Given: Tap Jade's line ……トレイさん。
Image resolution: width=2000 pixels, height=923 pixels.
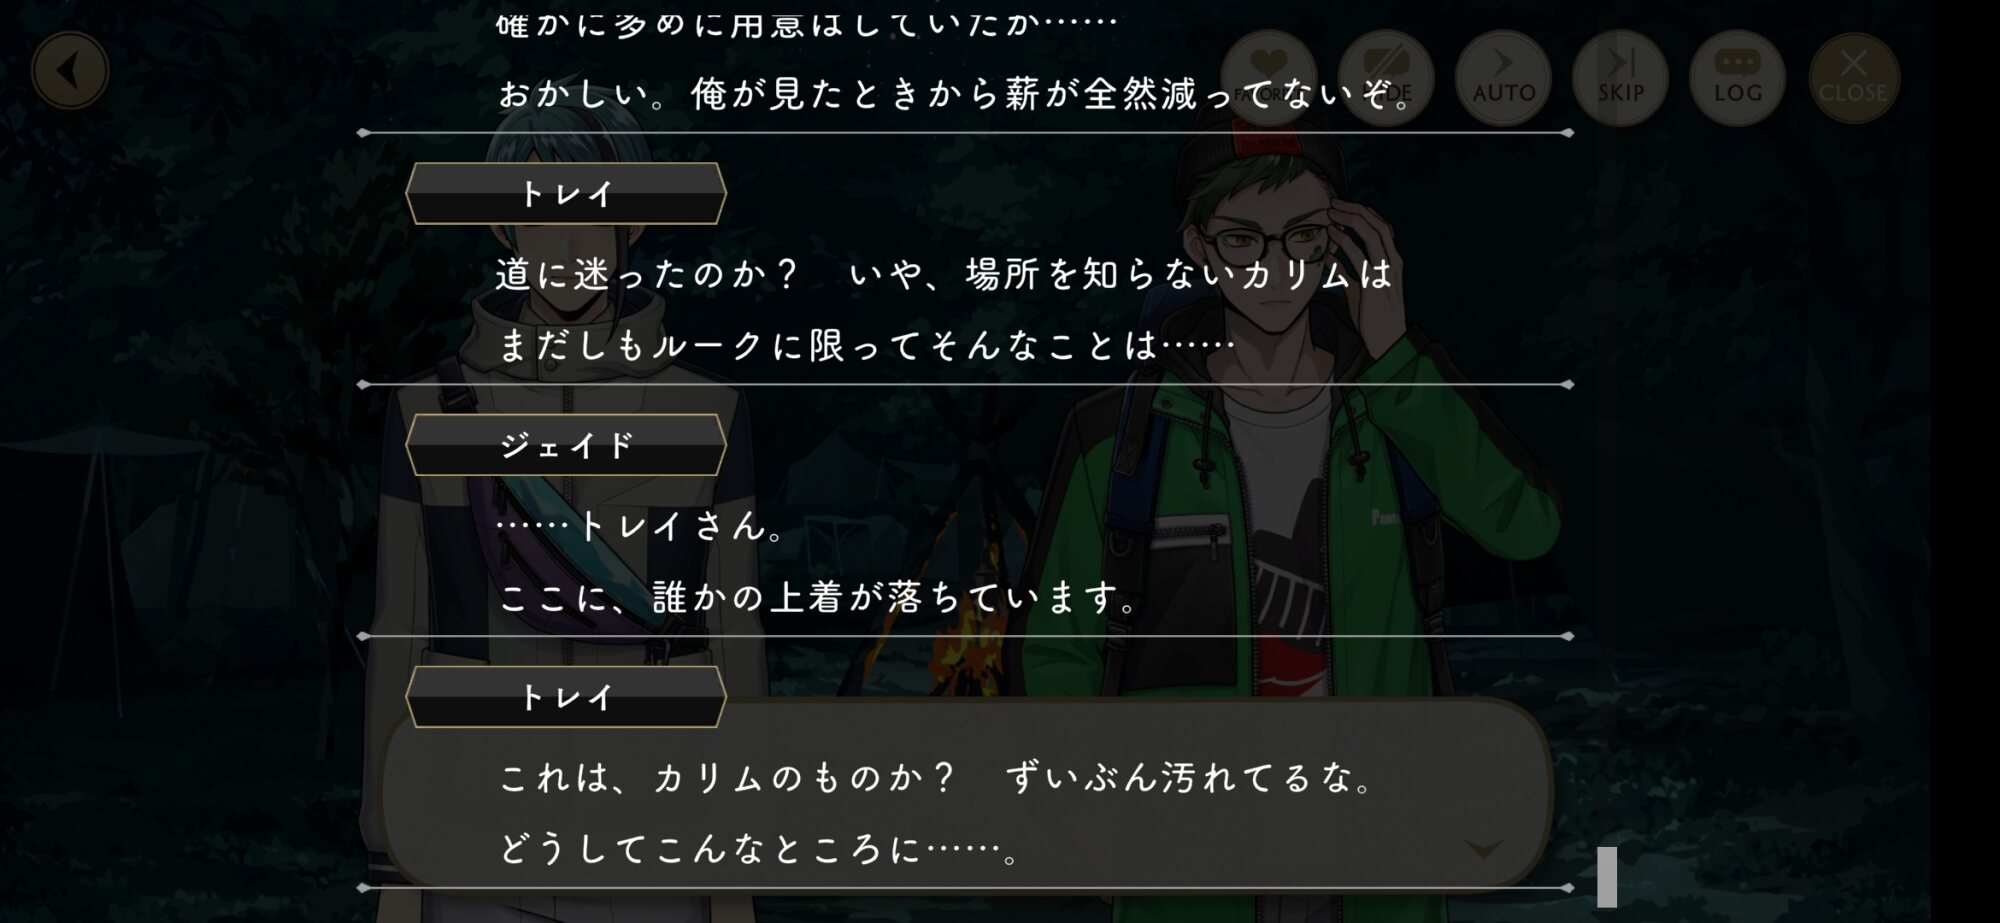Looking at the screenshot, I should tap(641, 526).
